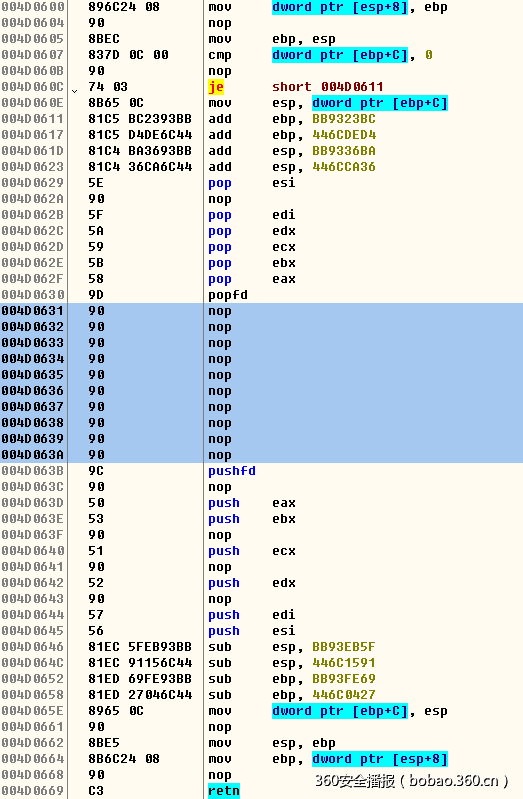The image size is (523, 799).
Task: Click the je mnemonic at 004D060C
Action: (x=216, y=87)
